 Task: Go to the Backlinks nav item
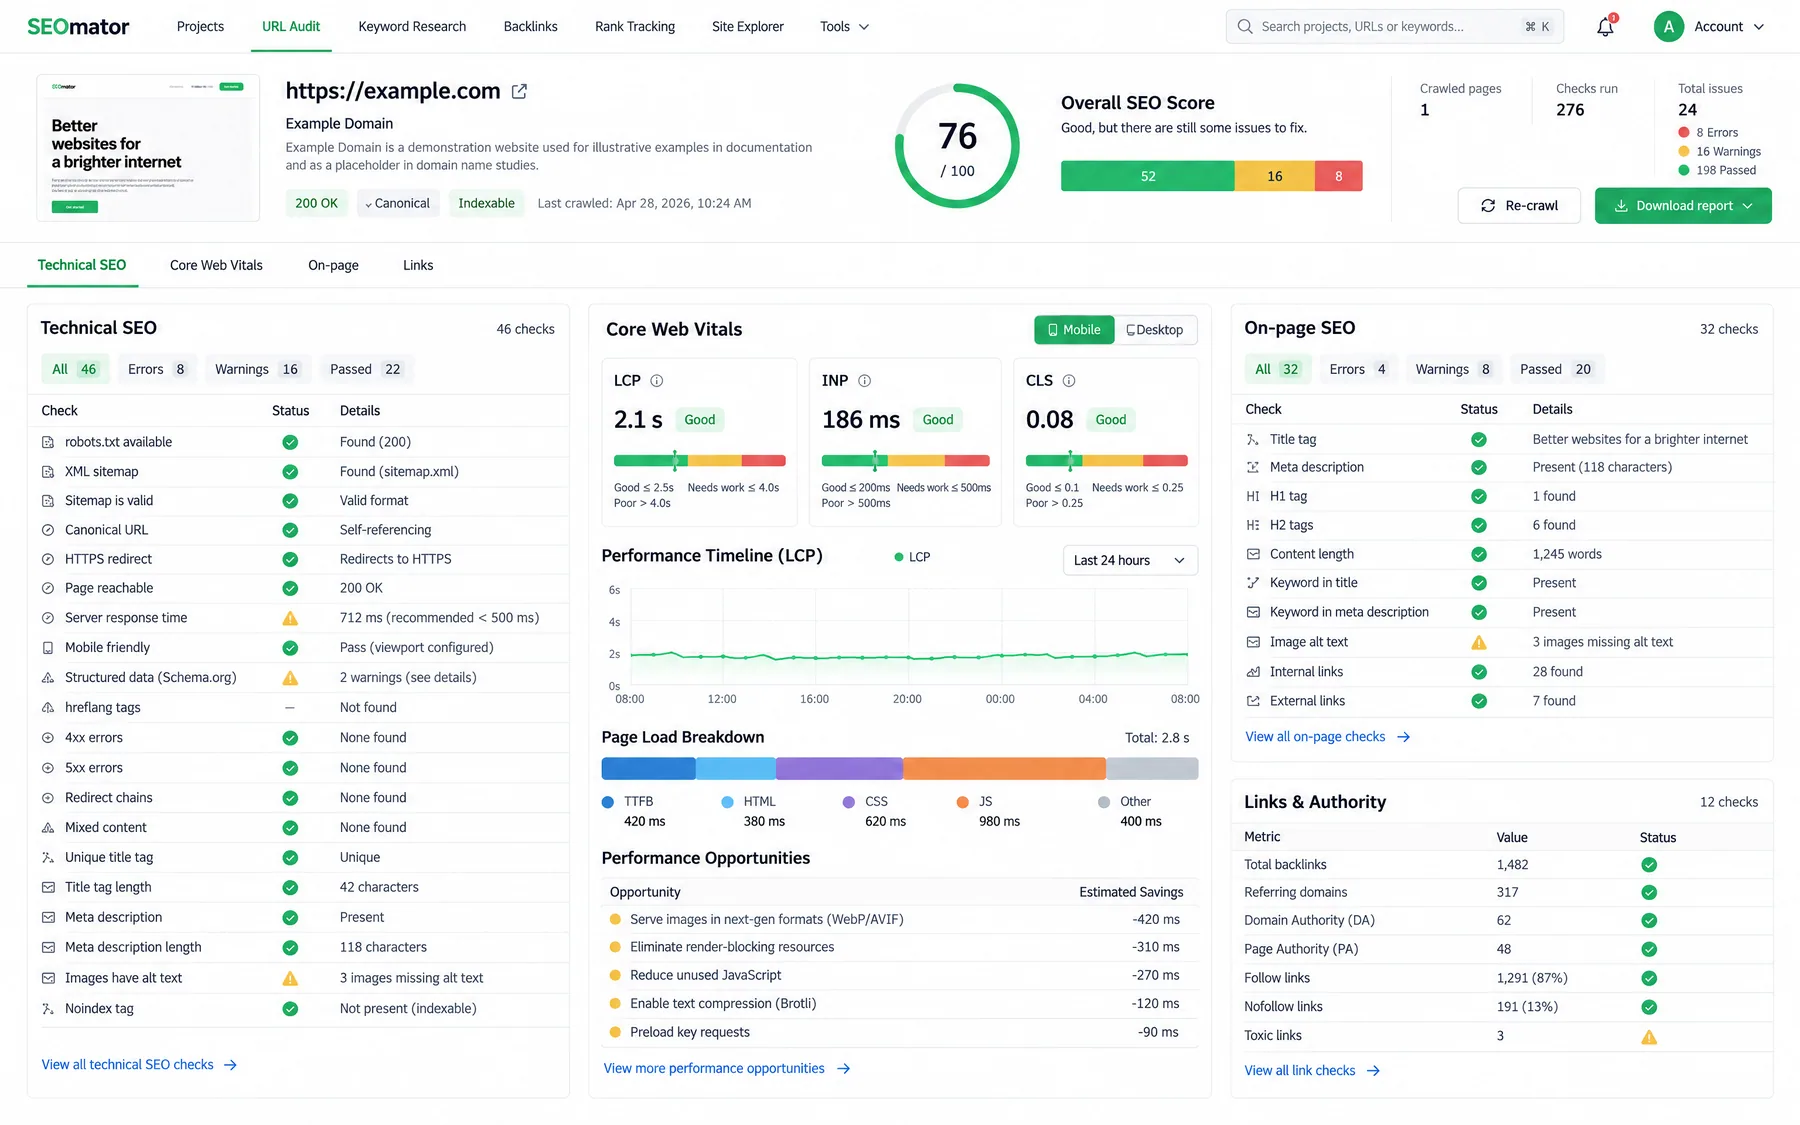pyautogui.click(x=531, y=27)
